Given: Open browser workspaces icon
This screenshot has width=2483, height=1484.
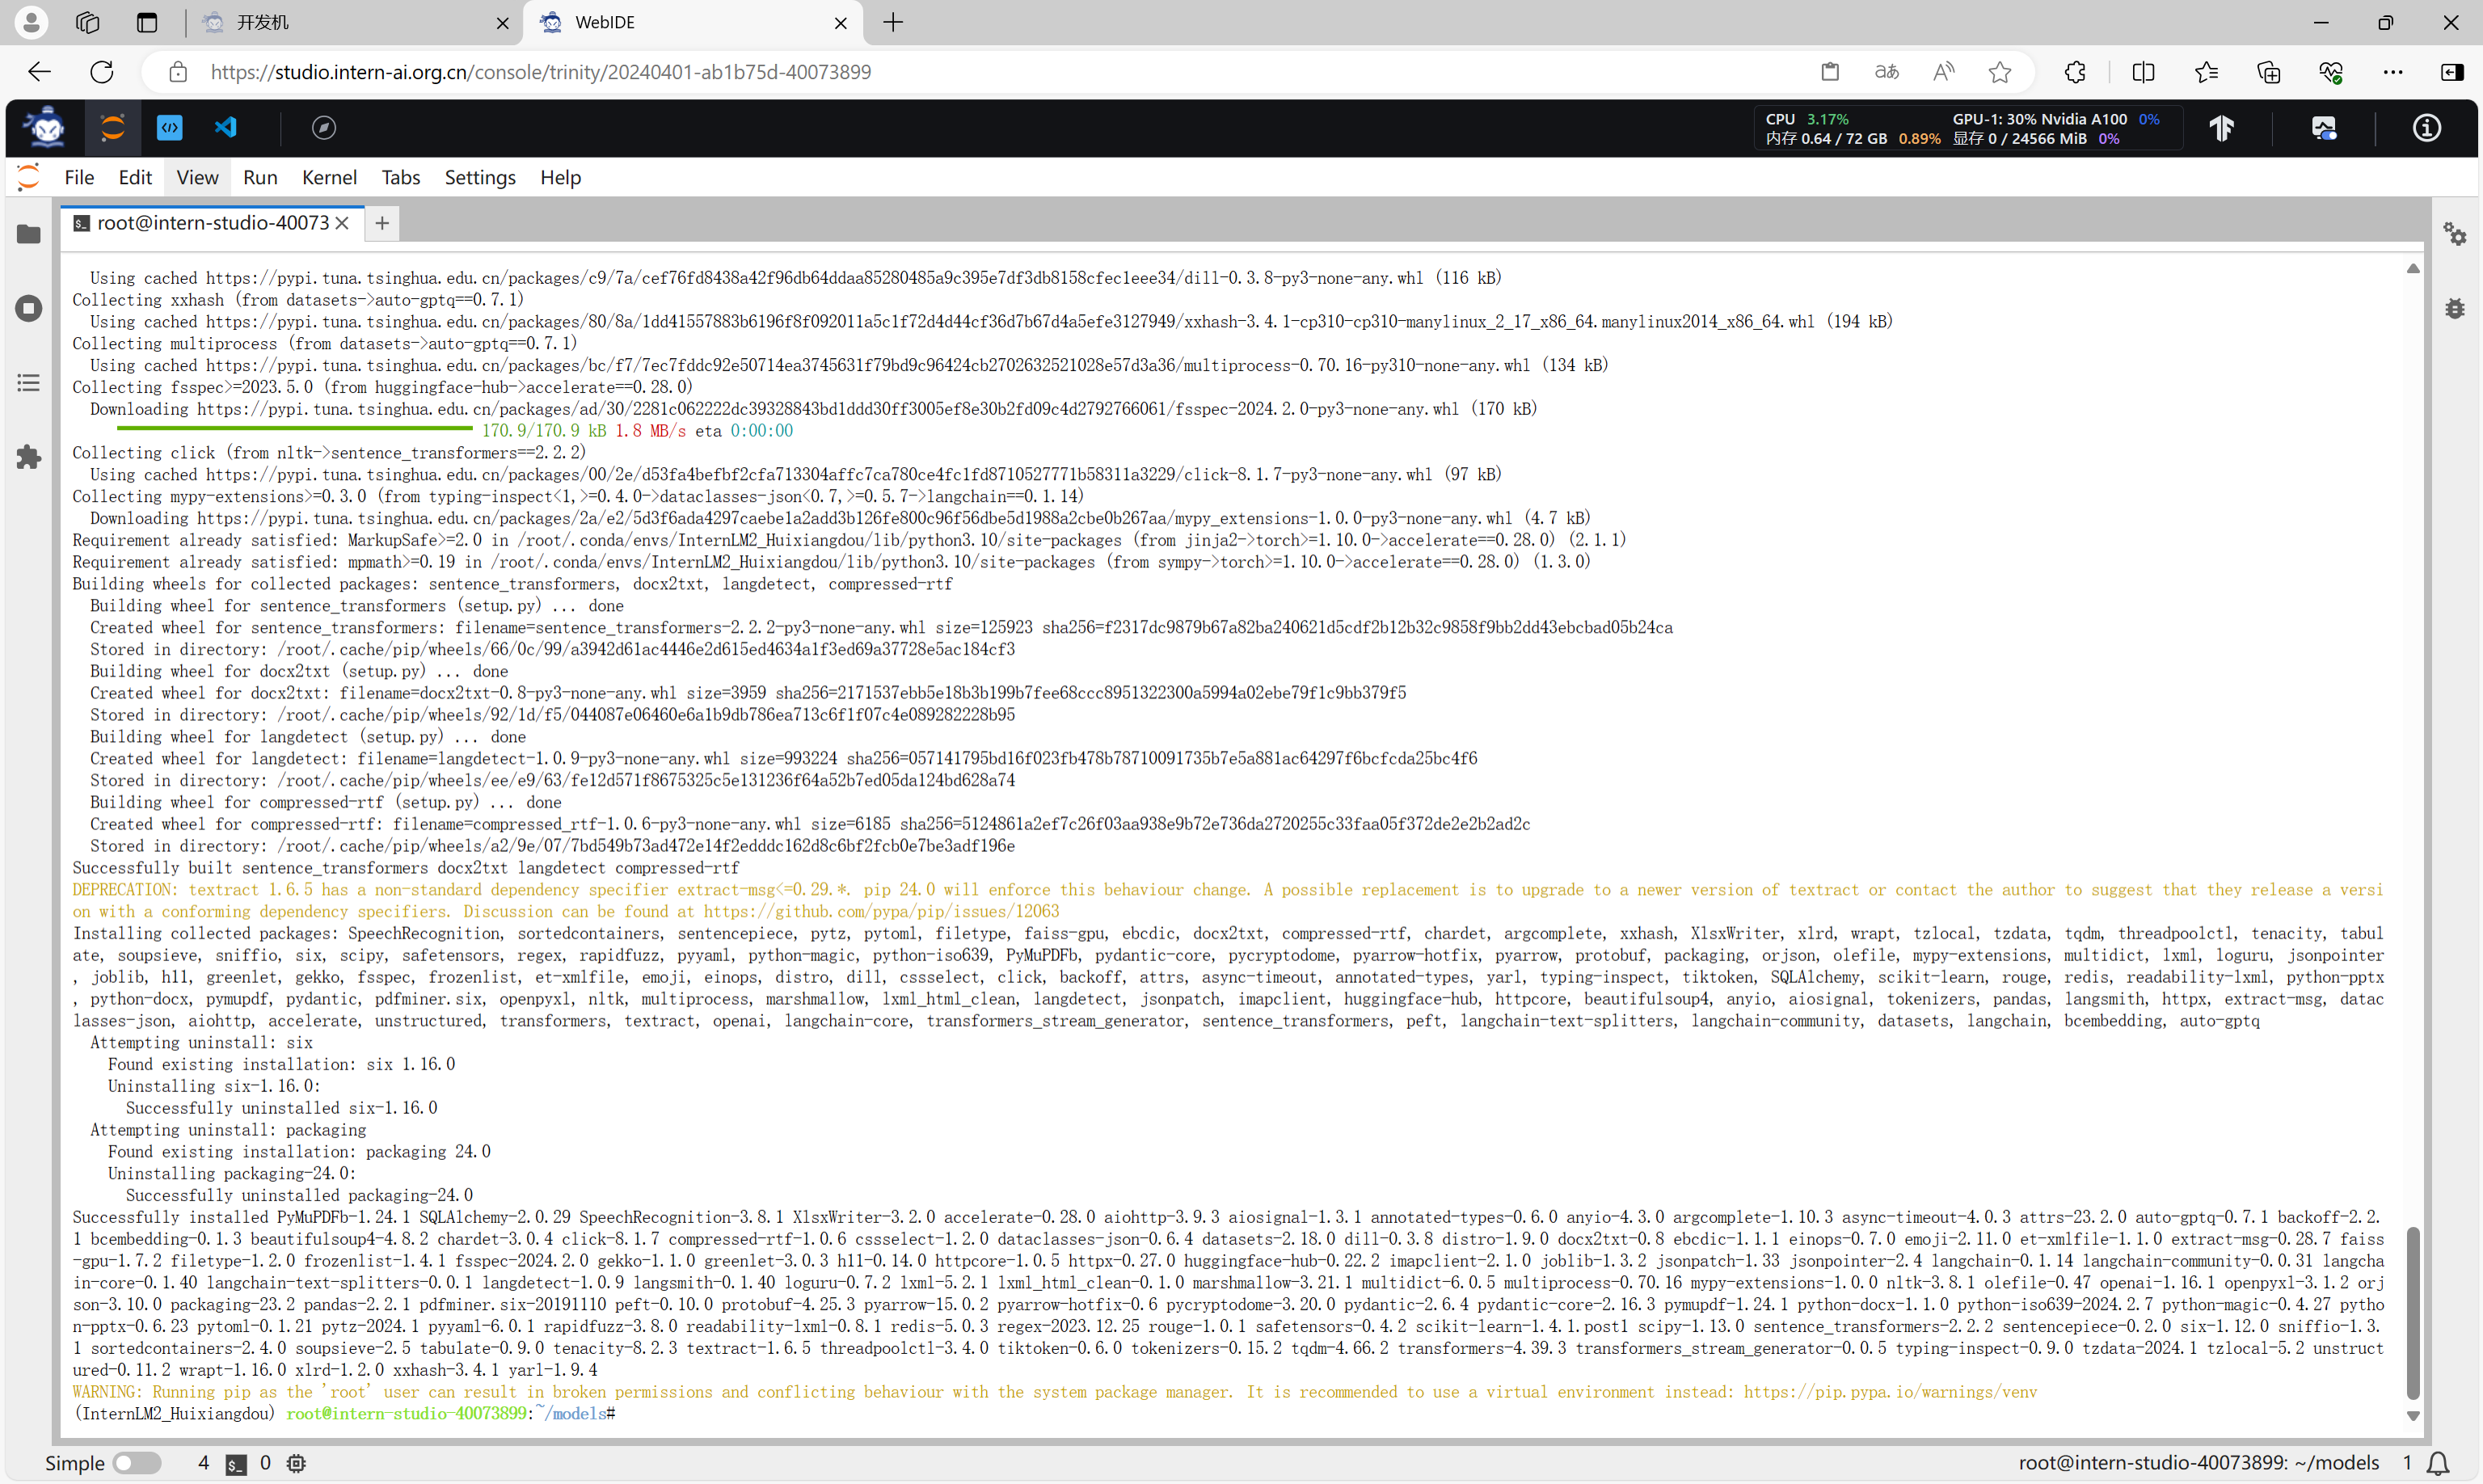Looking at the screenshot, I should [88, 22].
